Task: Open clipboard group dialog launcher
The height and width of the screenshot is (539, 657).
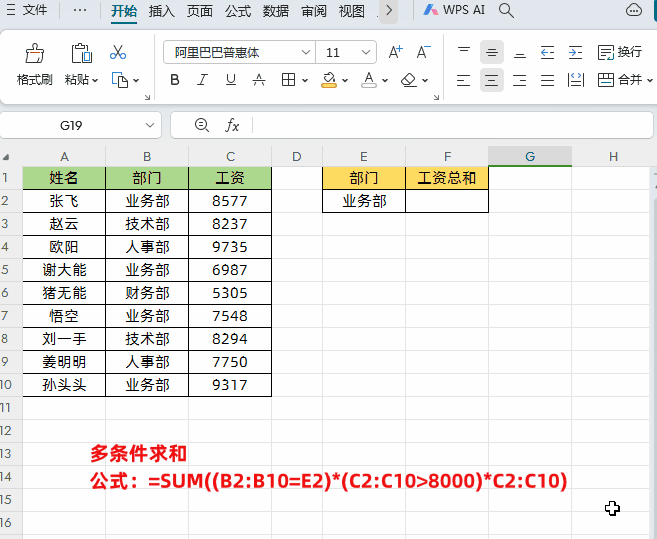Action: tap(147, 97)
